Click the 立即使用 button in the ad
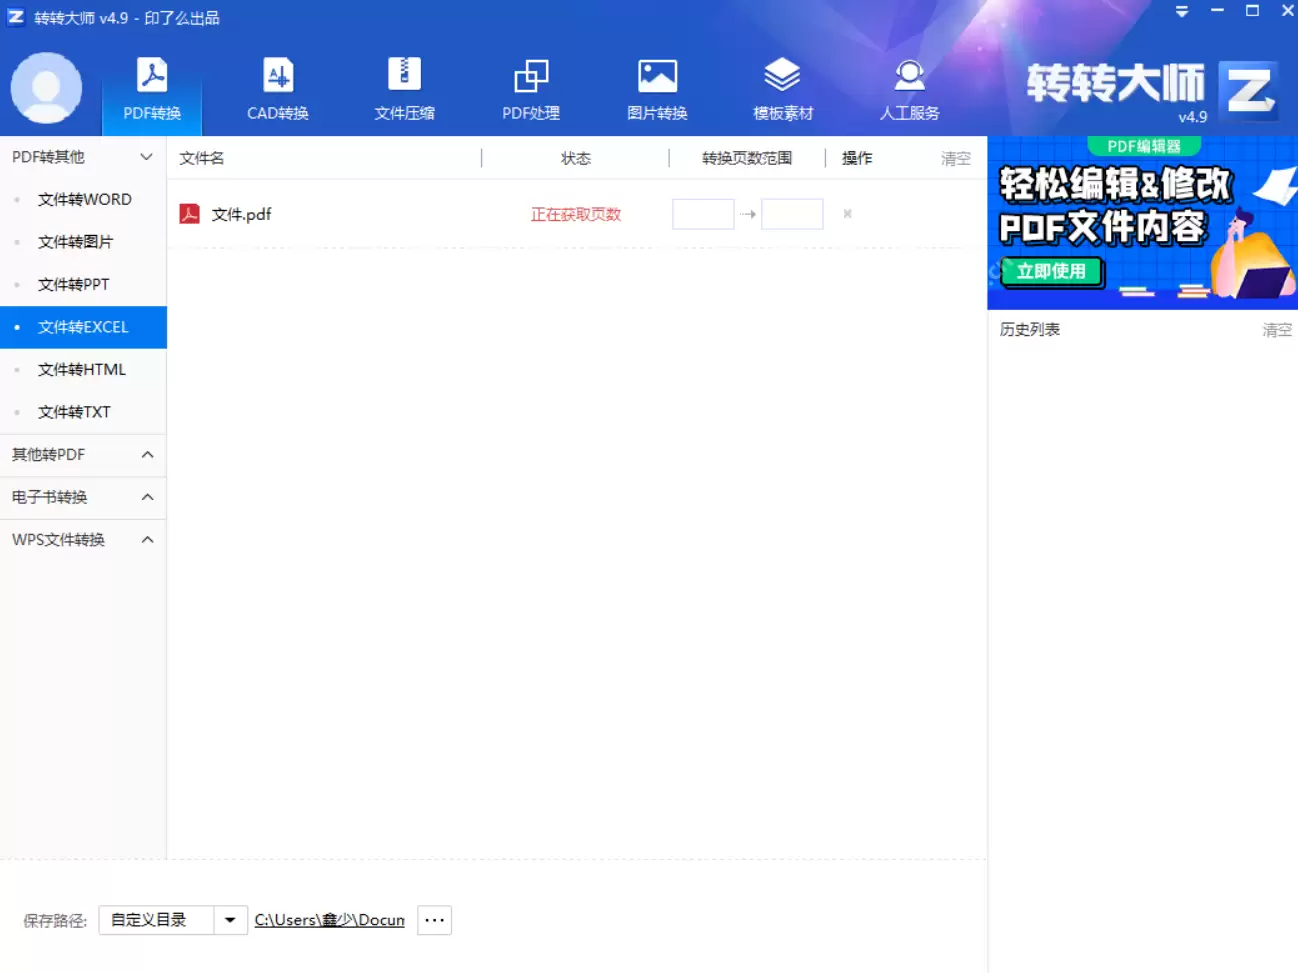The height and width of the screenshot is (973, 1298). [1051, 271]
